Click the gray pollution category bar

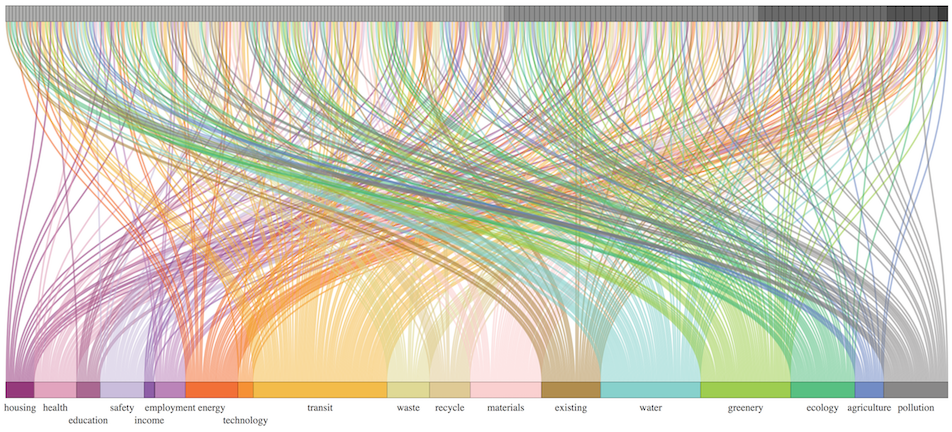pos(915,390)
